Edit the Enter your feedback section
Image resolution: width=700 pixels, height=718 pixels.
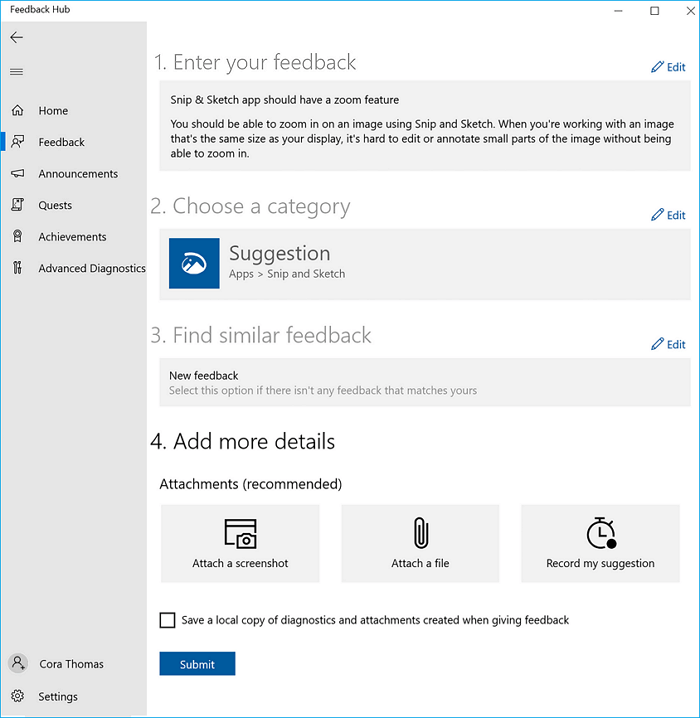pos(668,67)
